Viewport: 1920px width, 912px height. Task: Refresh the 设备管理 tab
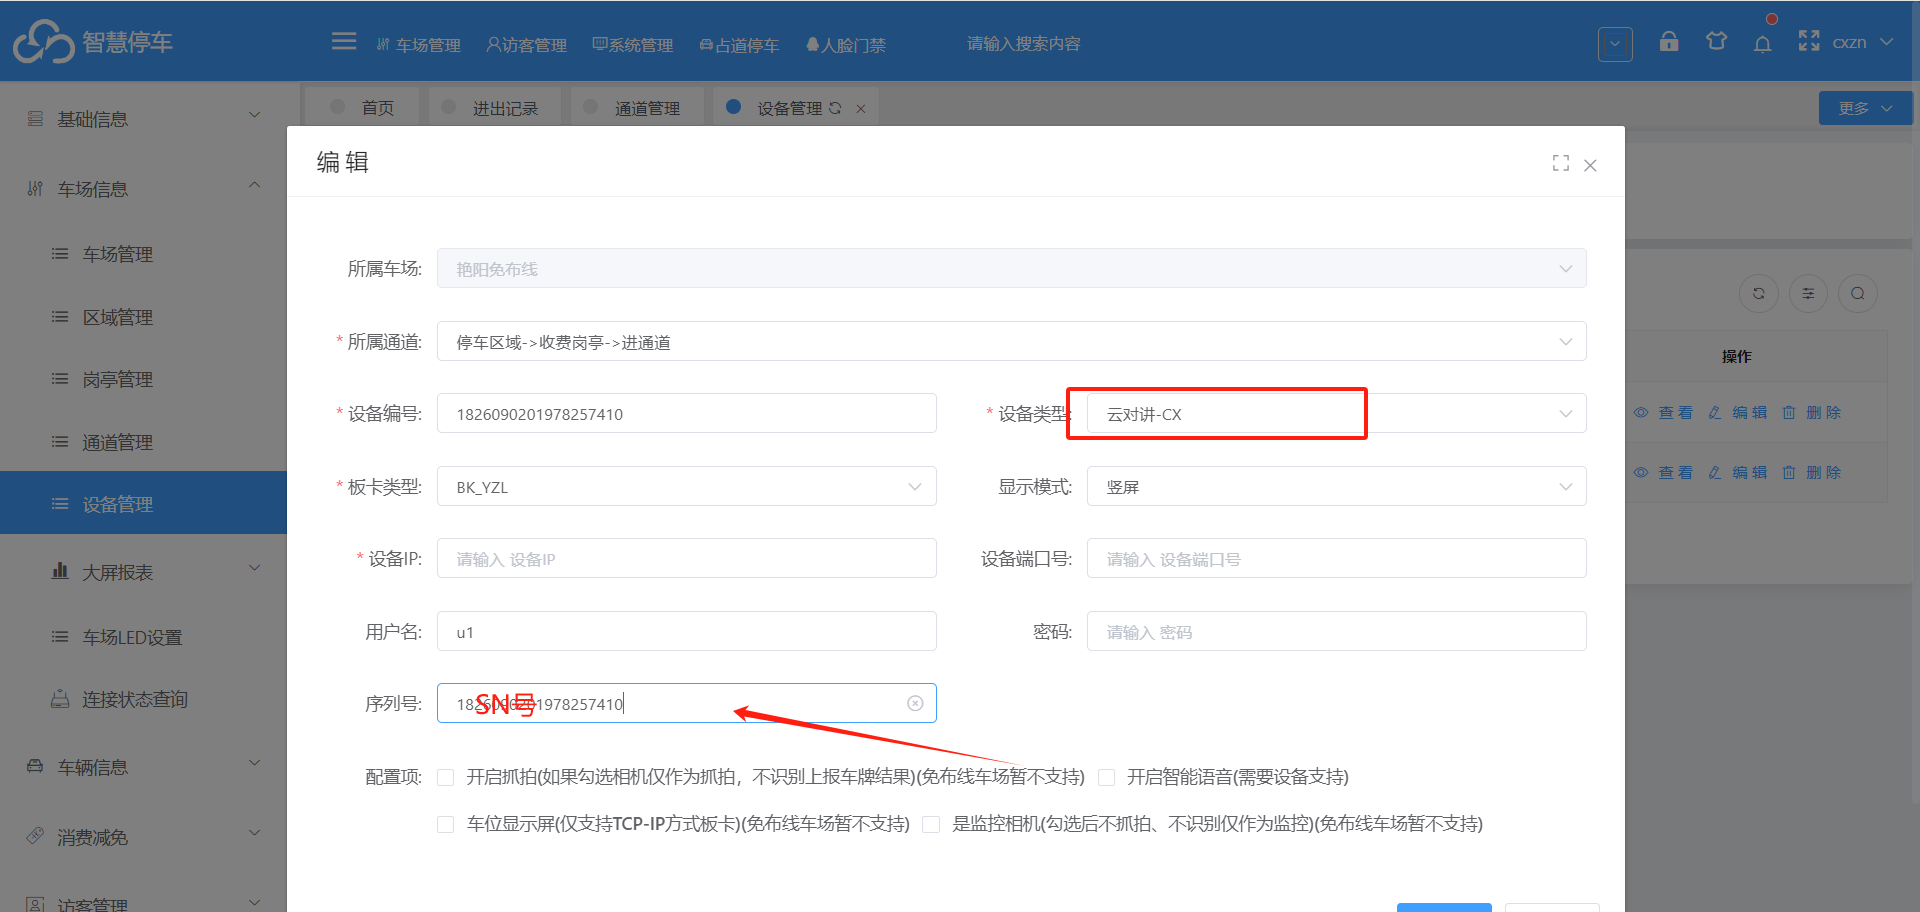tap(835, 108)
